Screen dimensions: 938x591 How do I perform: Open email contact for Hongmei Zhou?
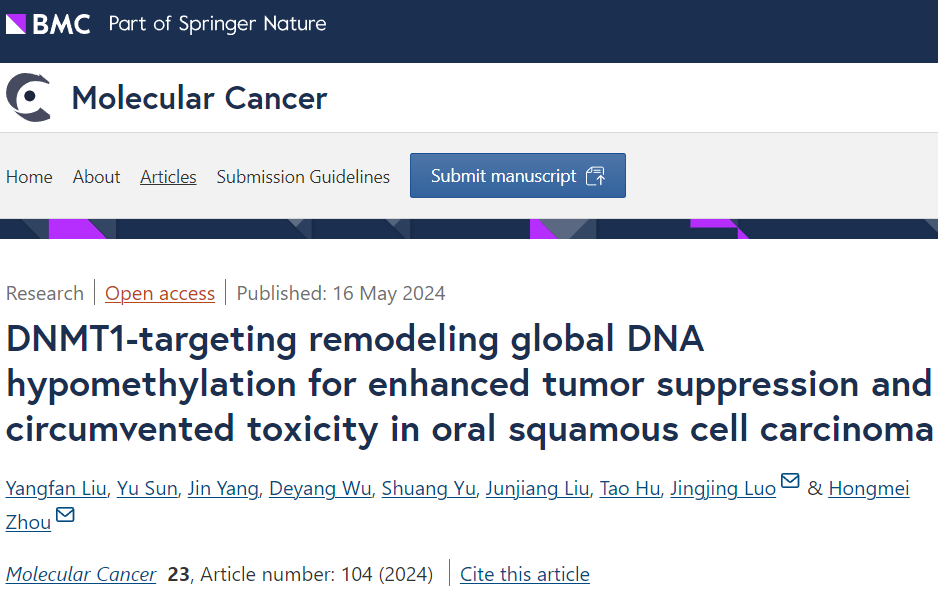(x=64, y=516)
